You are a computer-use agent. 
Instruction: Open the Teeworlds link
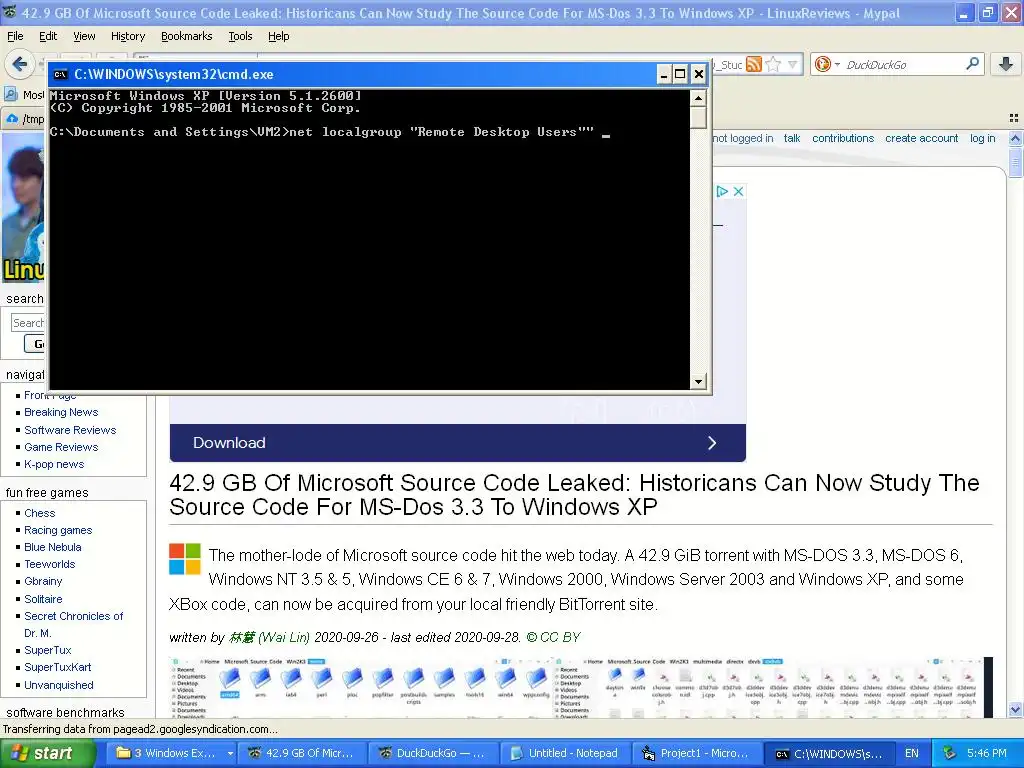pyautogui.click(x=50, y=564)
